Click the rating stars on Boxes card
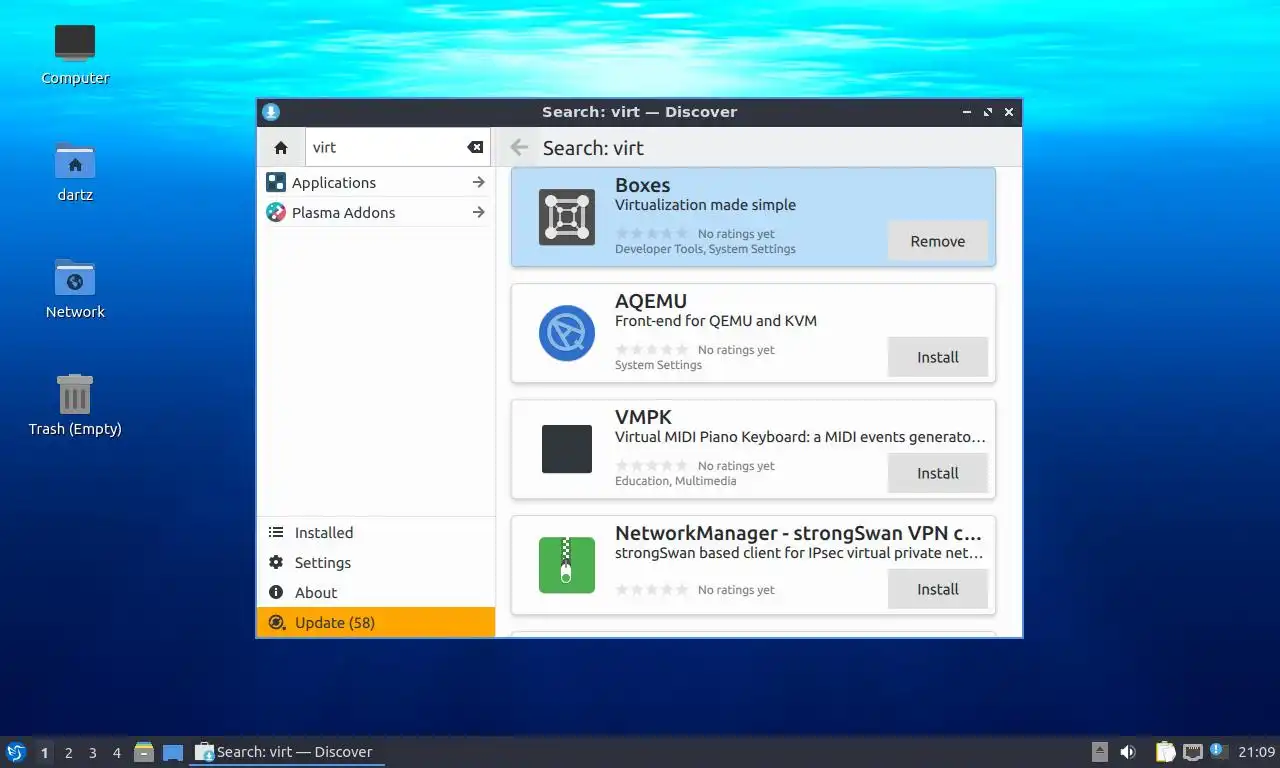 click(x=652, y=234)
